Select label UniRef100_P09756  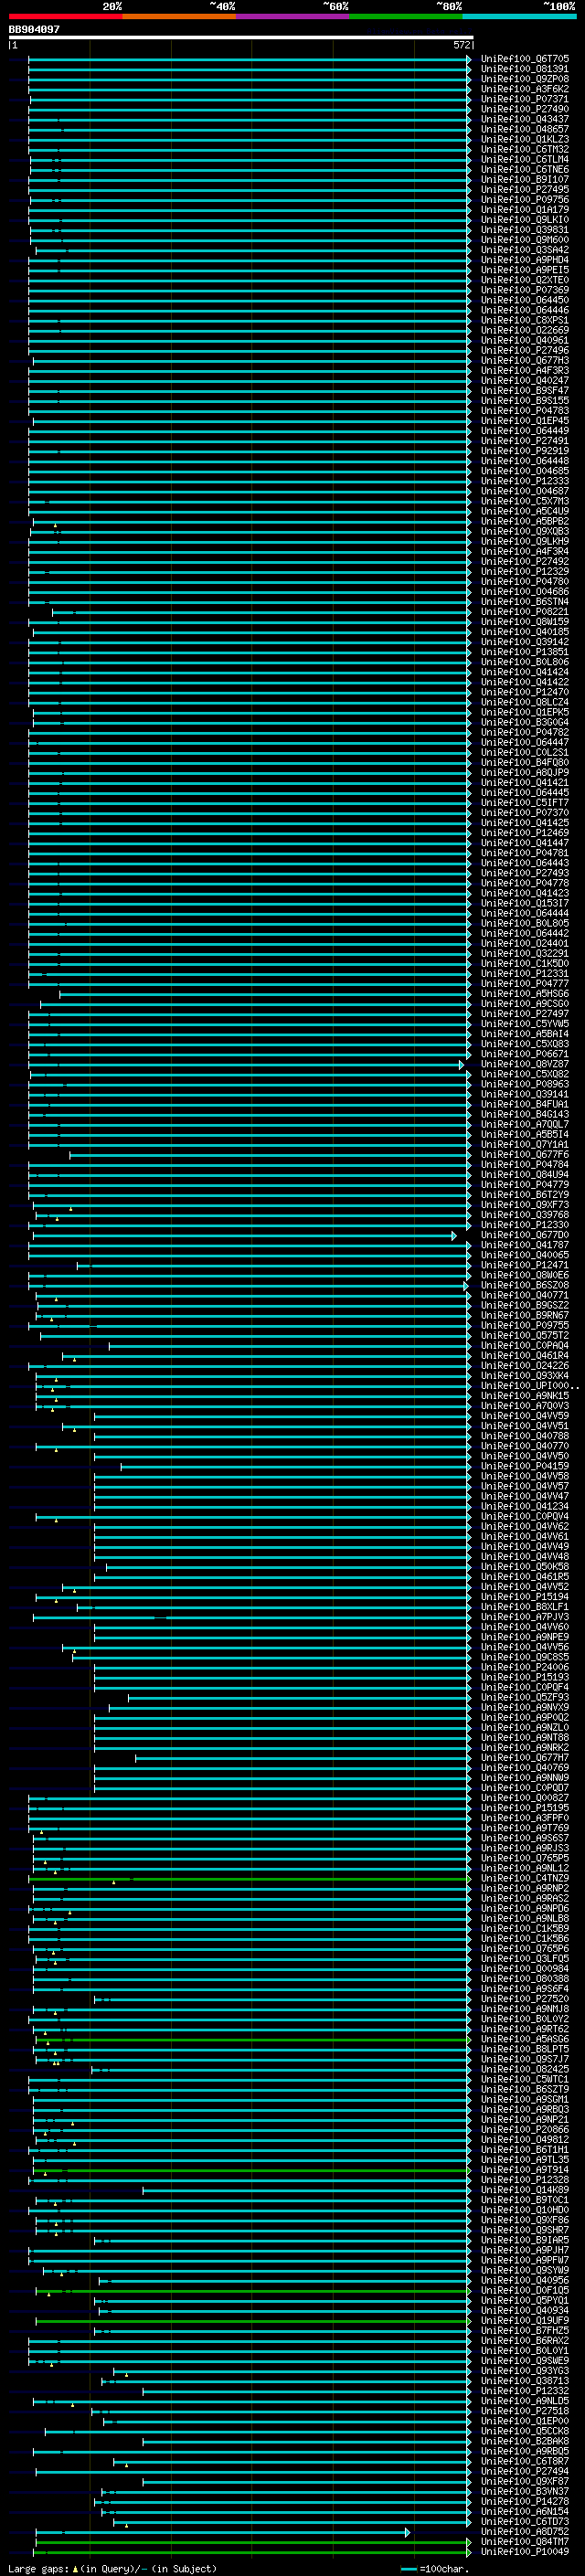525,200
